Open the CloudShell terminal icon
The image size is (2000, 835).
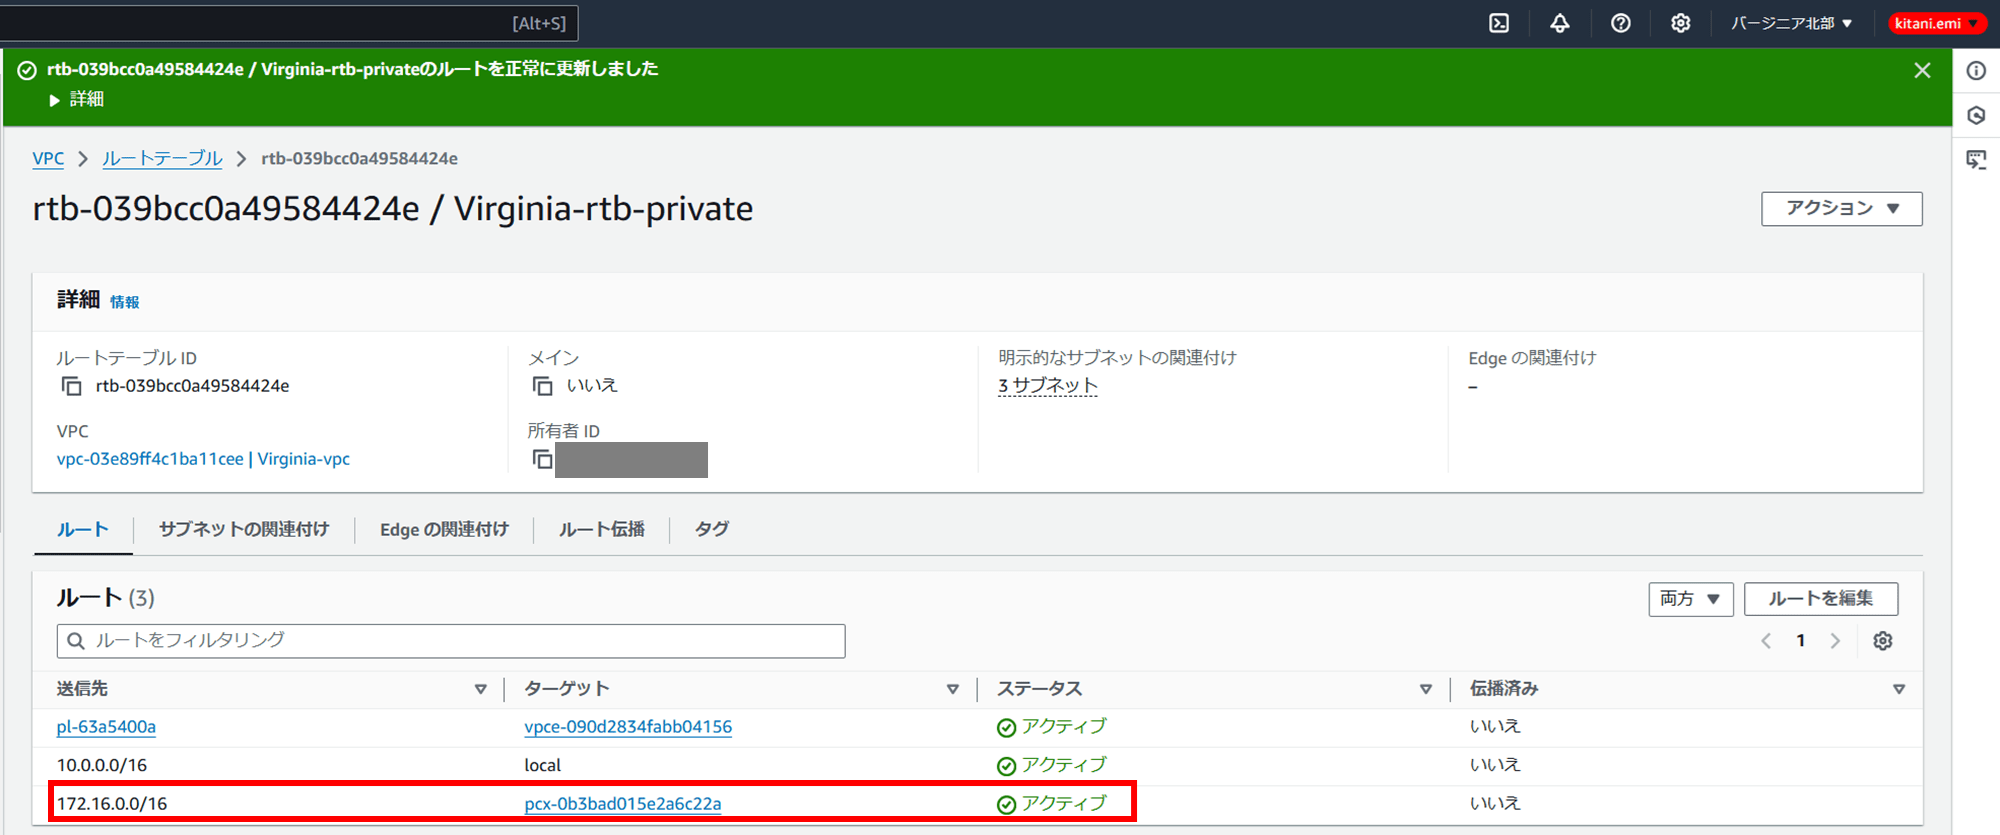[x=1499, y=23]
